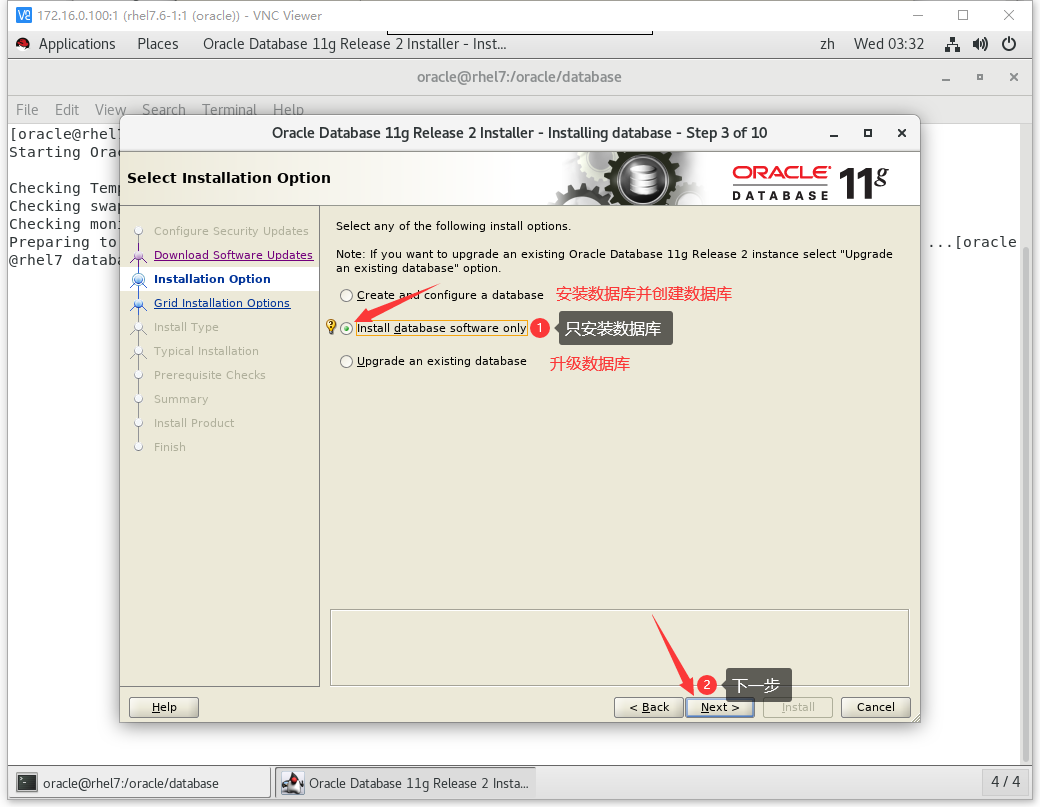Open the terminal Edit menu
This screenshot has height=807, width=1040.
tap(67, 109)
